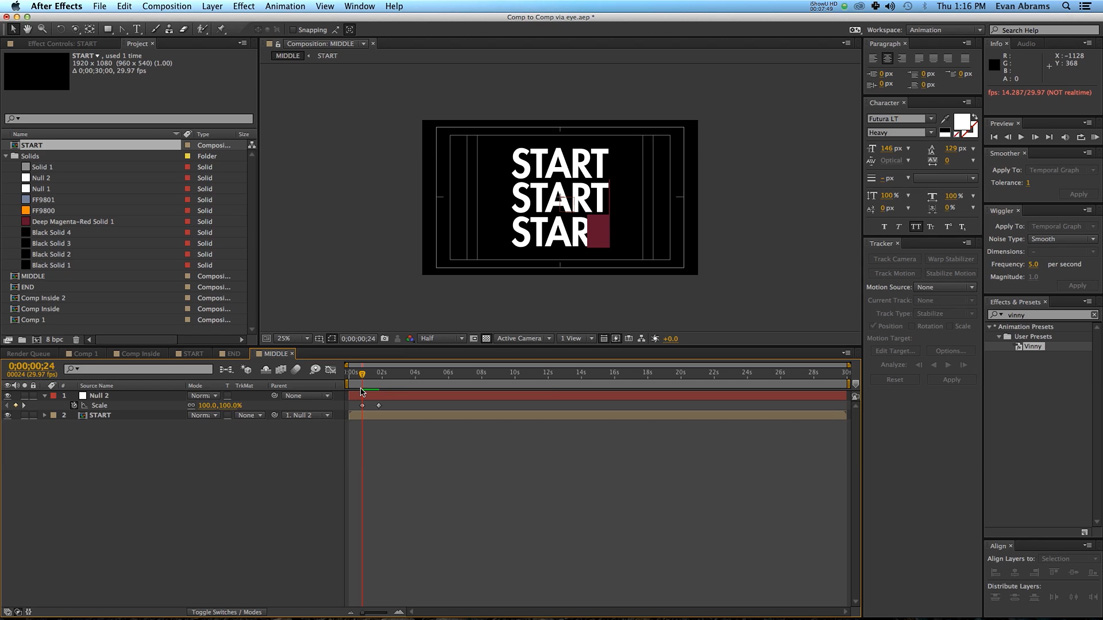Screen dimensions: 1103x620
Task: Open the Active Camera dropdown
Action: point(523,339)
